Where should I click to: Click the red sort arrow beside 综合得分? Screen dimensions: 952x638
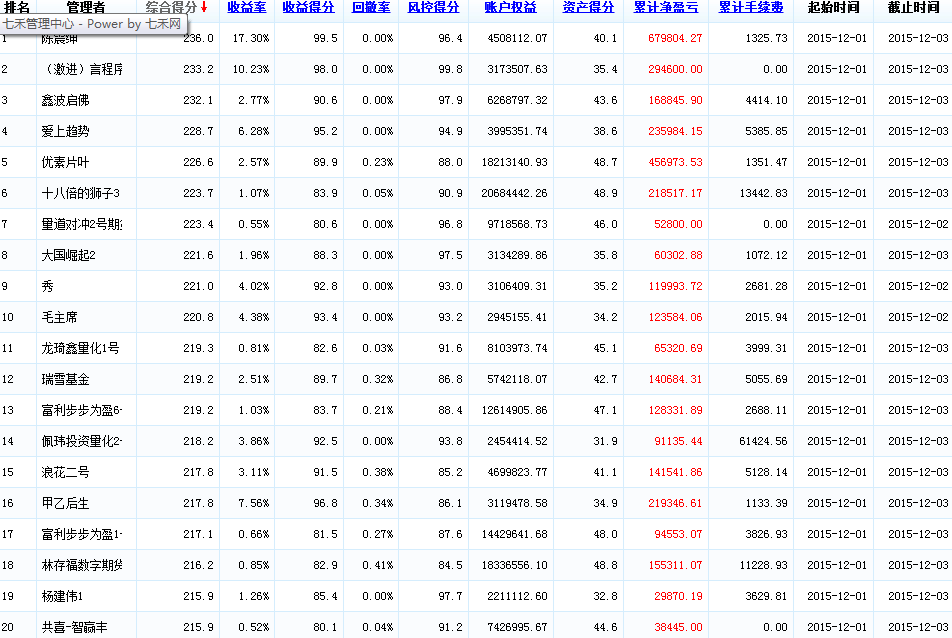click(204, 7)
